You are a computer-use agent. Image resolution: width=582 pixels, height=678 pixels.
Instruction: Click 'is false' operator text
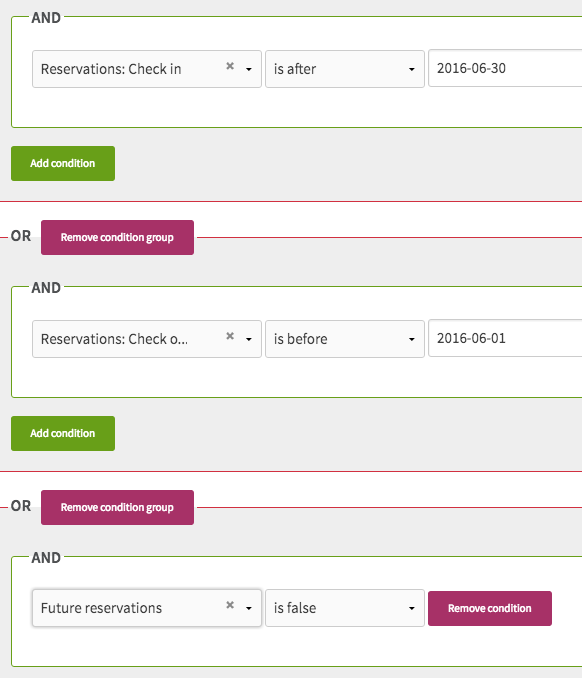click(295, 608)
